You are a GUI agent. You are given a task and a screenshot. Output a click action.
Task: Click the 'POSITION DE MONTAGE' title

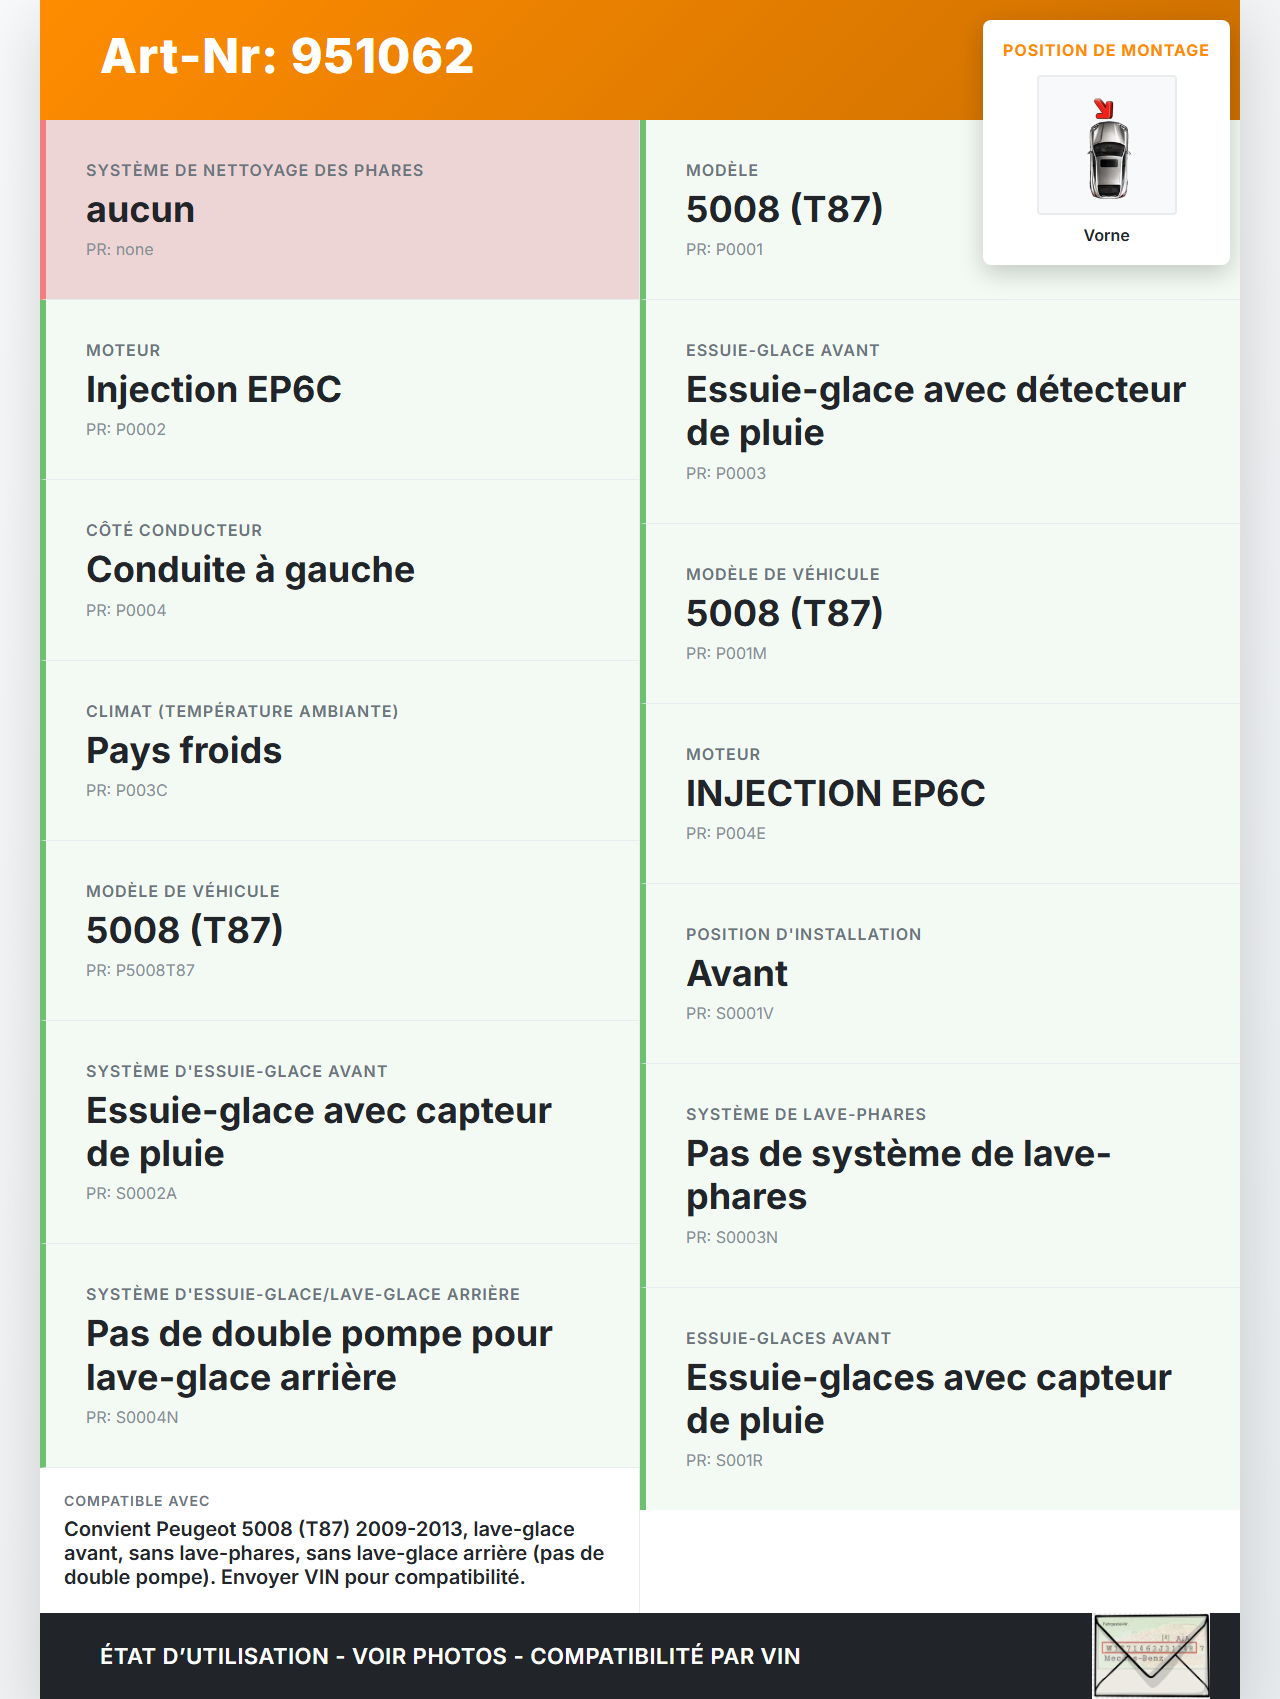[x=1106, y=51]
